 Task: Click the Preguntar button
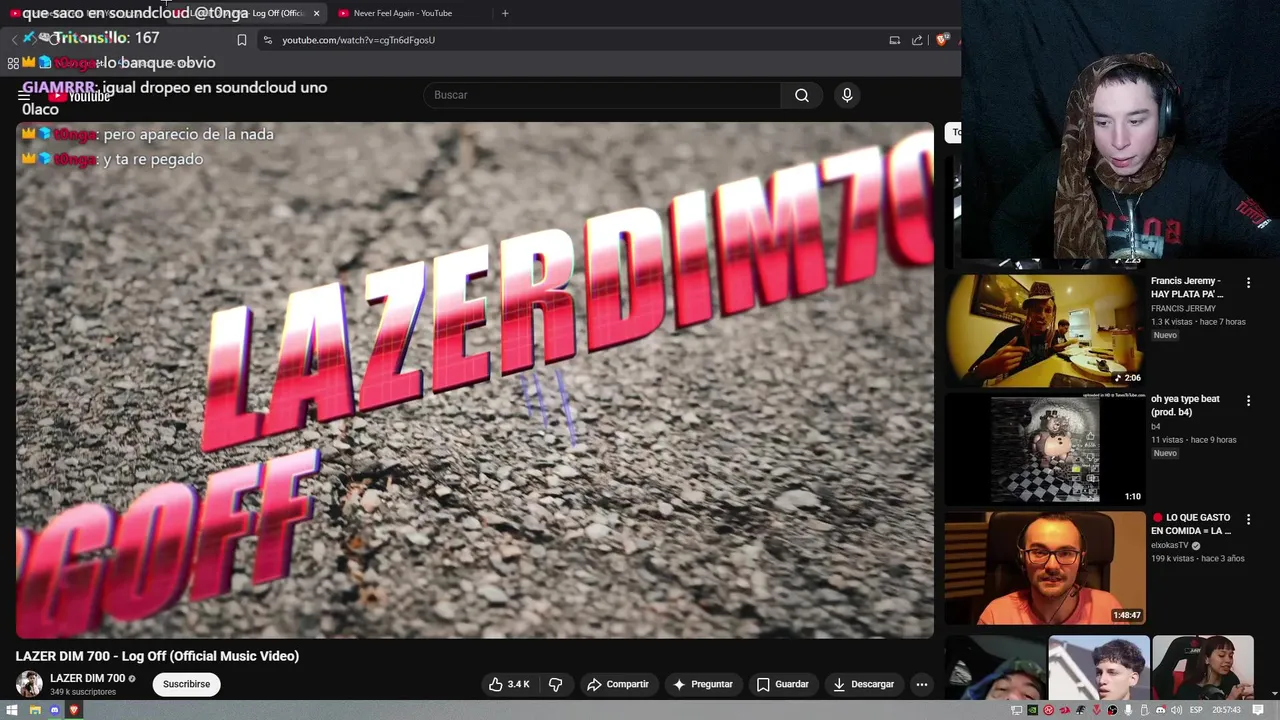pos(703,684)
